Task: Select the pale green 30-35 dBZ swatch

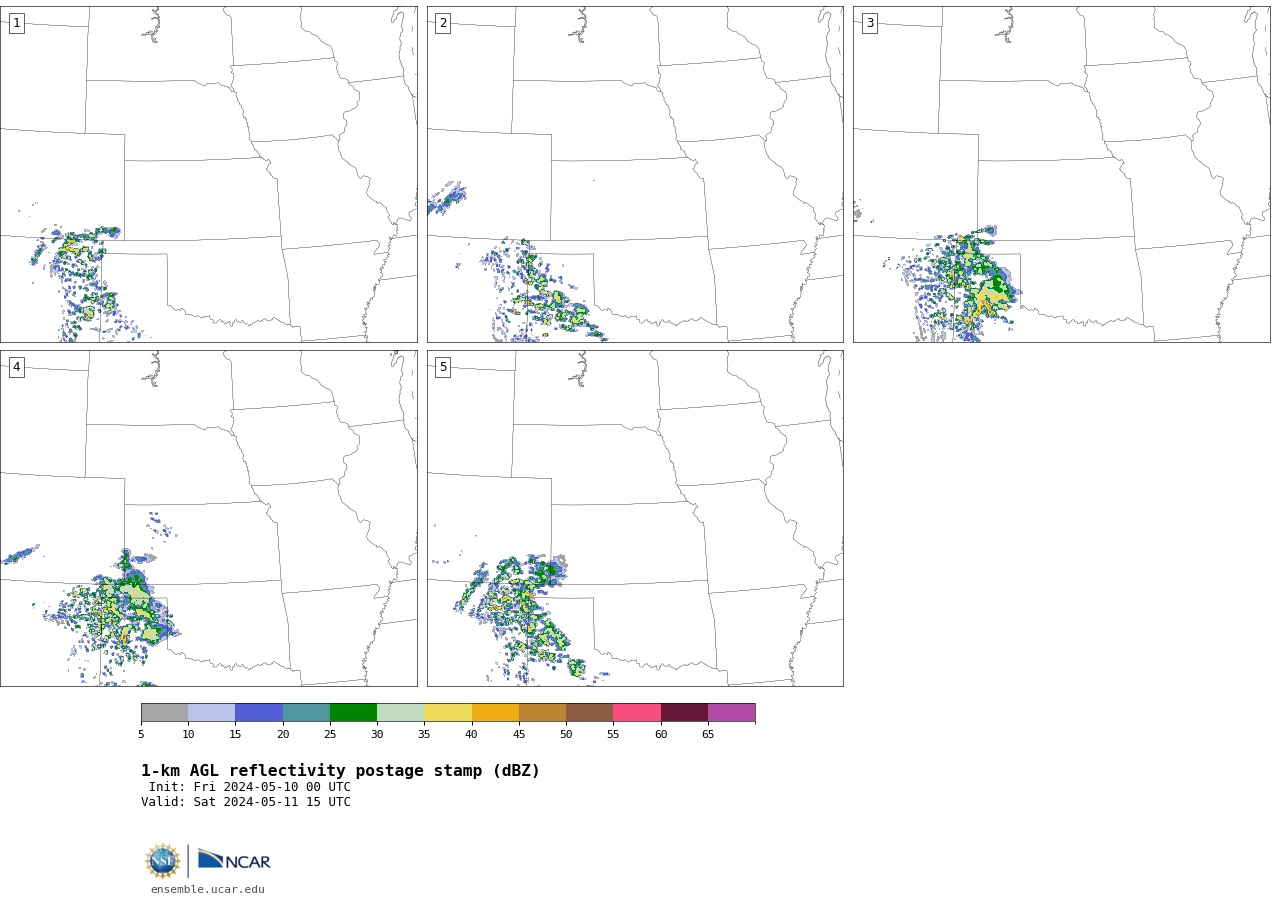Action: 401,712
